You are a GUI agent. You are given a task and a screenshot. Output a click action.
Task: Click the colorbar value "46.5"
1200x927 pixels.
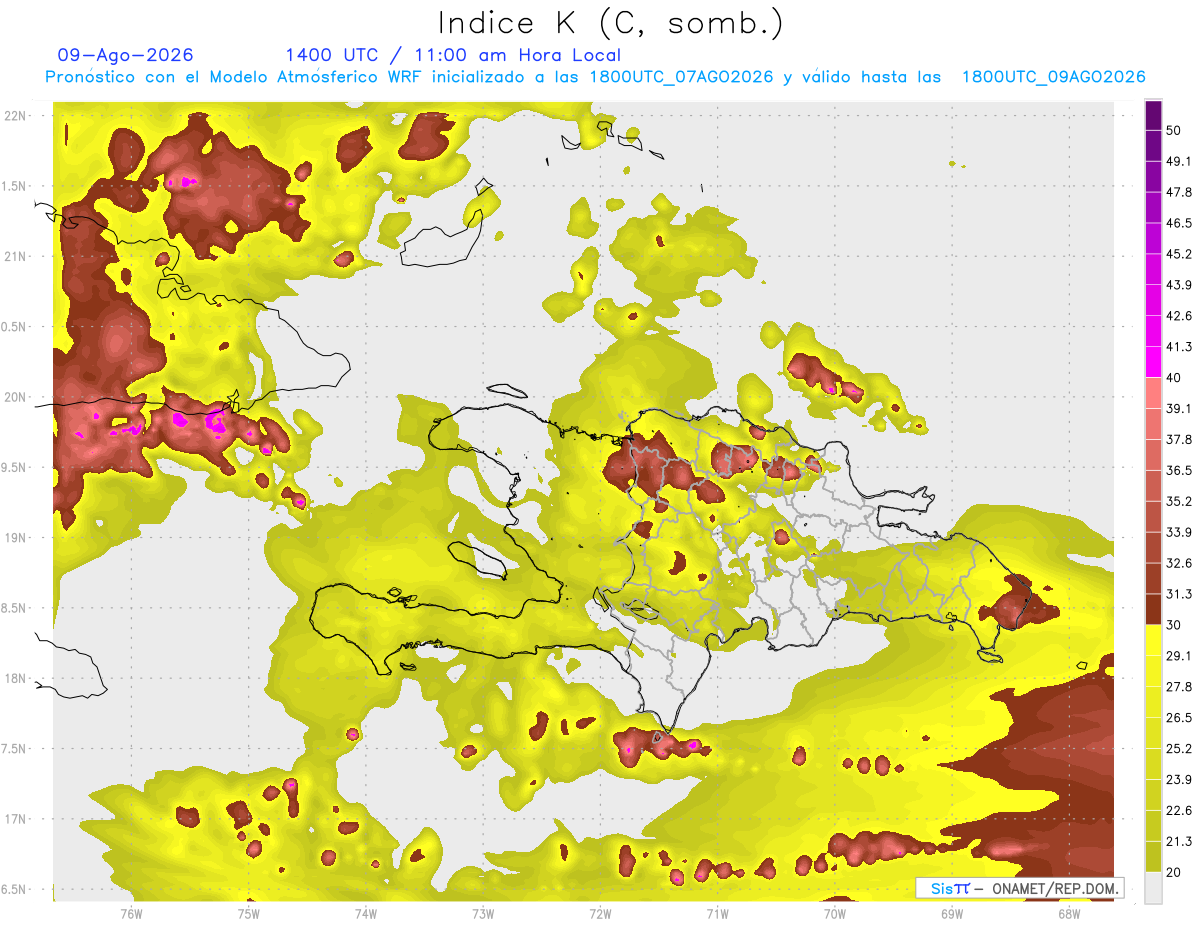click(1178, 223)
